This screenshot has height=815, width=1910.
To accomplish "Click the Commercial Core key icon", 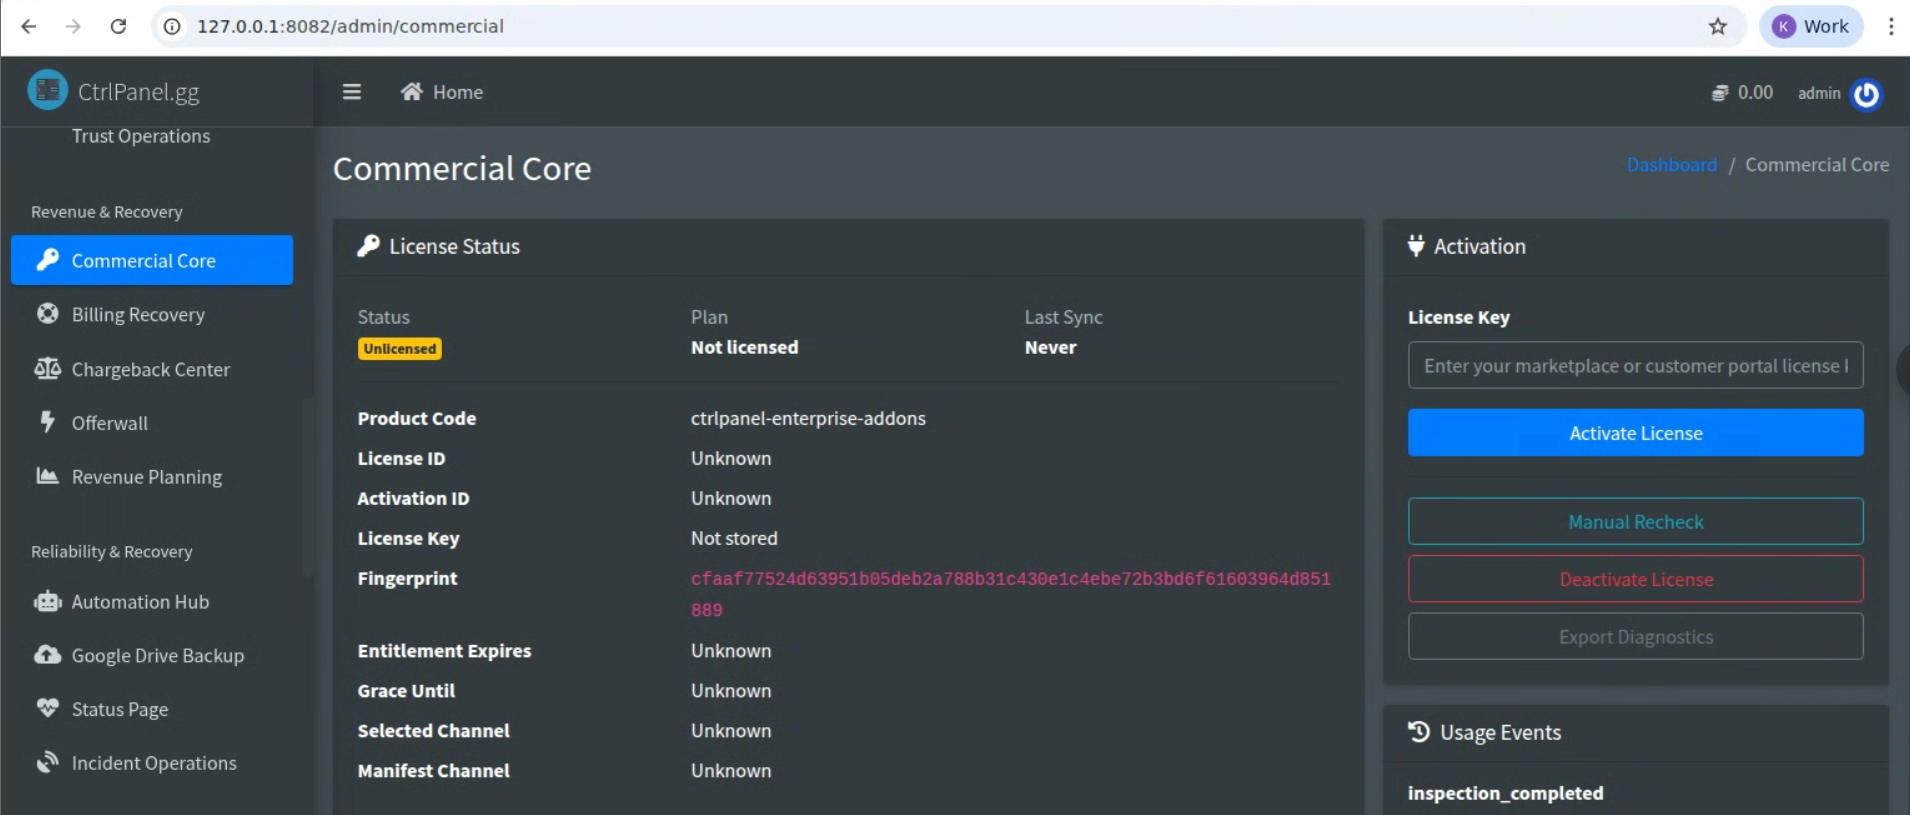I will tap(47, 260).
